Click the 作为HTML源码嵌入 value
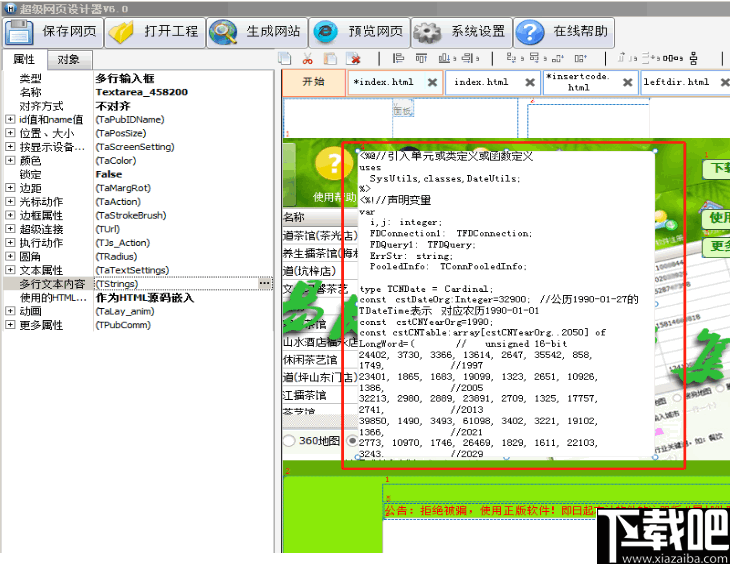The height and width of the screenshot is (564, 732). (144, 297)
